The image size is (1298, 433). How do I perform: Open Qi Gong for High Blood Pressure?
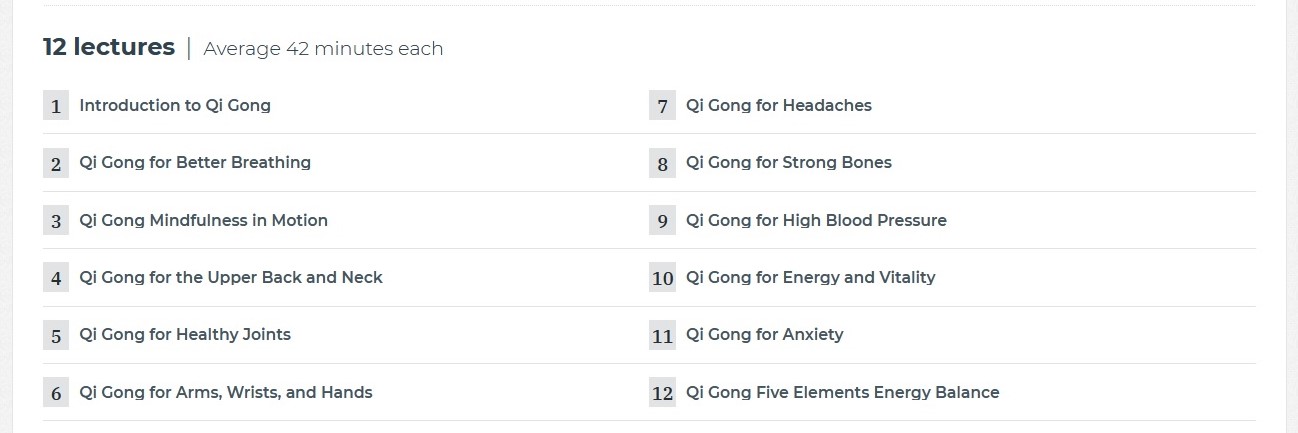click(x=816, y=220)
